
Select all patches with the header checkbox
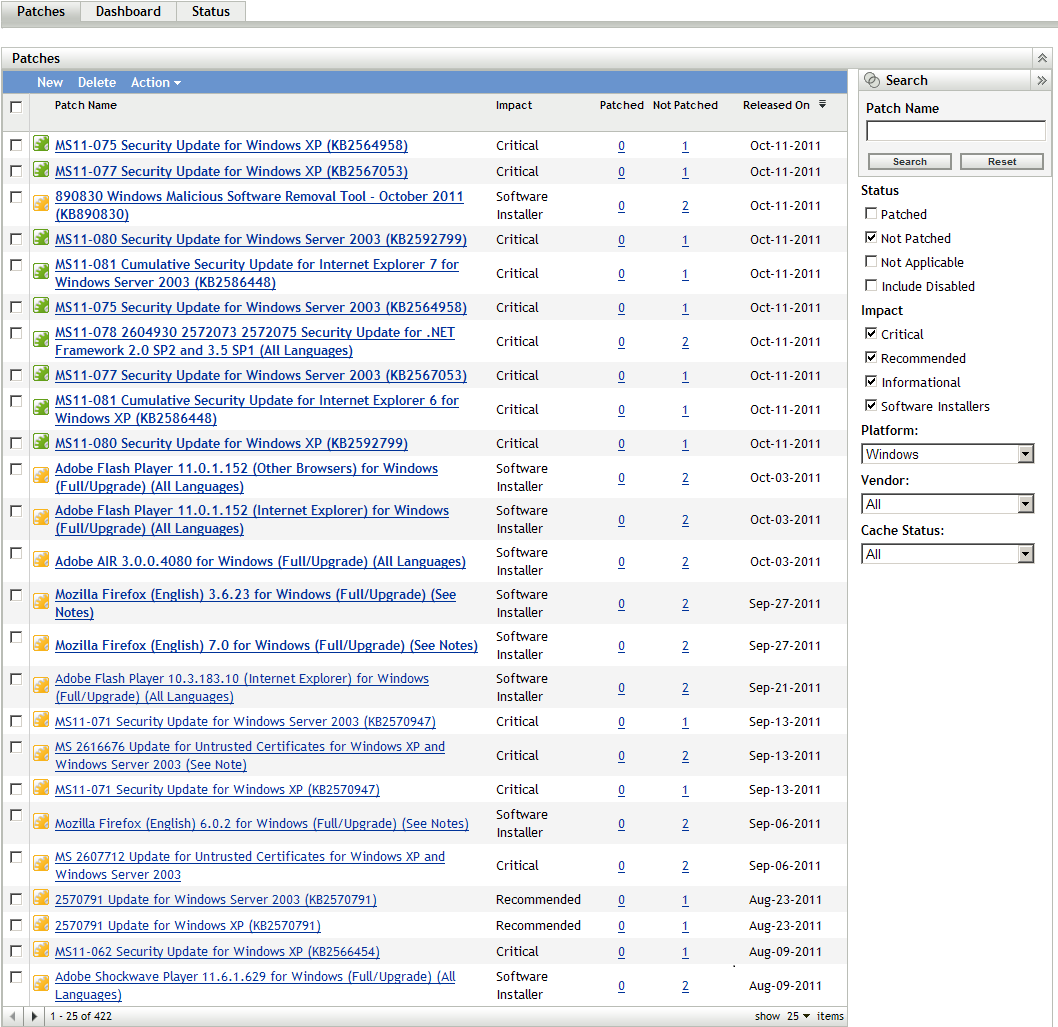[x=16, y=107]
